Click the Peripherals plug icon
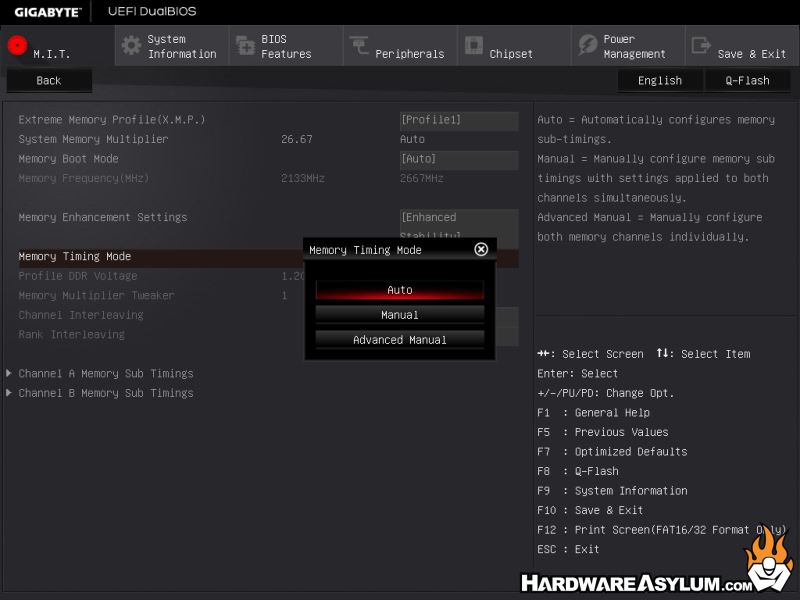Image resolution: width=800 pixels, height=600 pixels. (x=359, y=46)
